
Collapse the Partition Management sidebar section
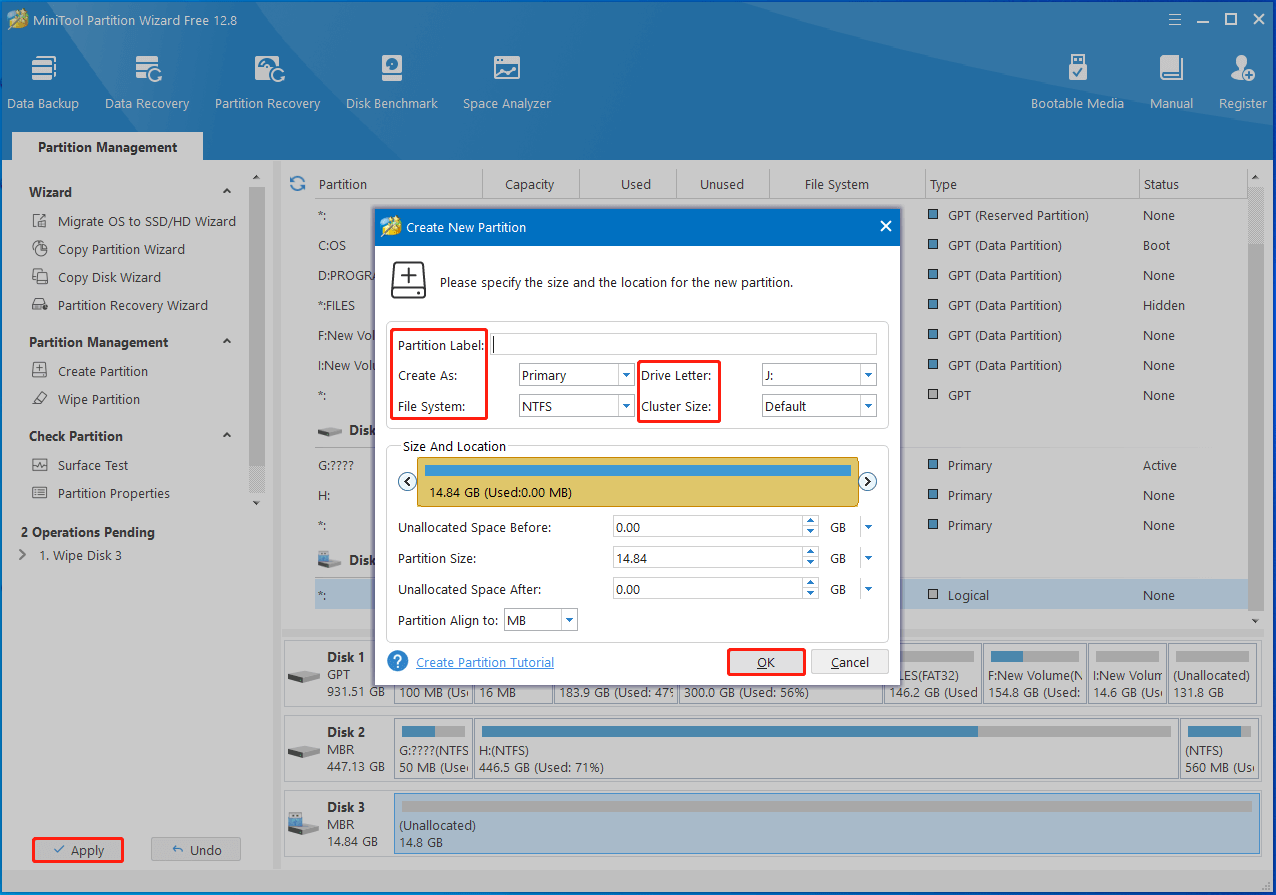click(227, 342)
